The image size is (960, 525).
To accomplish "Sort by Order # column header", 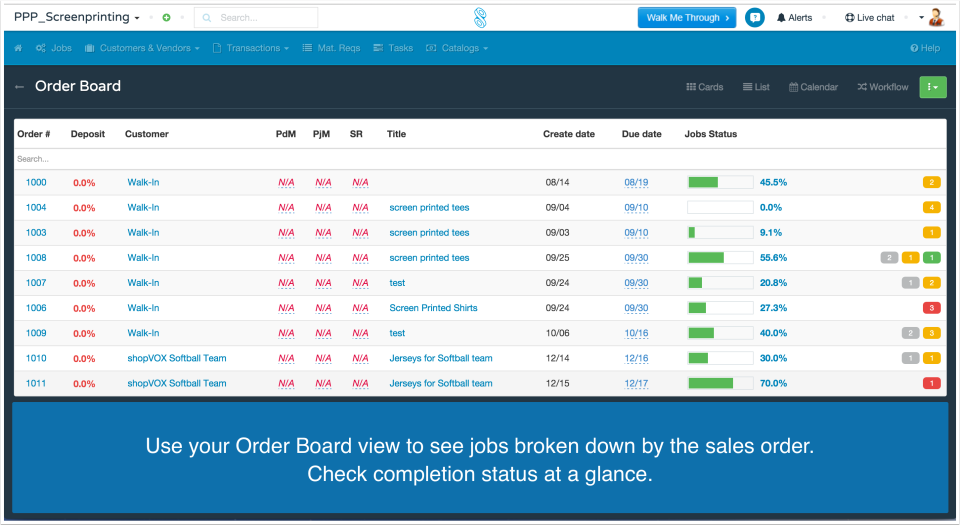I will [34, 134].
